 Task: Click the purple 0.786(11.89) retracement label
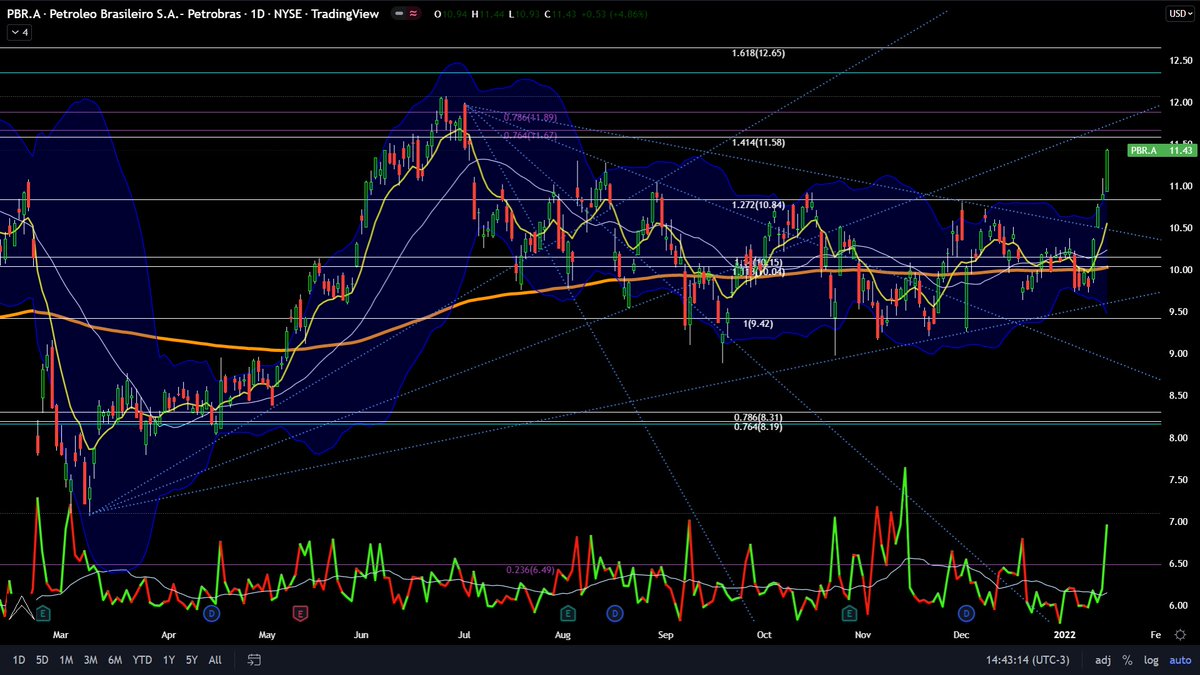tap(531, 118)
